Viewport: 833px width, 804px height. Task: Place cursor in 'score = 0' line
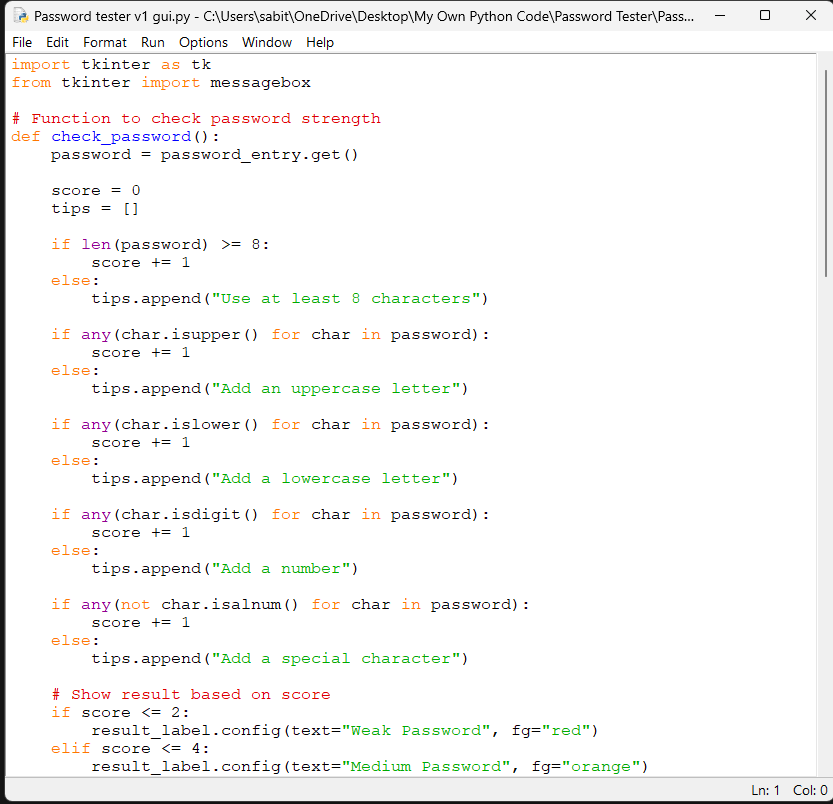pos(96,191)
